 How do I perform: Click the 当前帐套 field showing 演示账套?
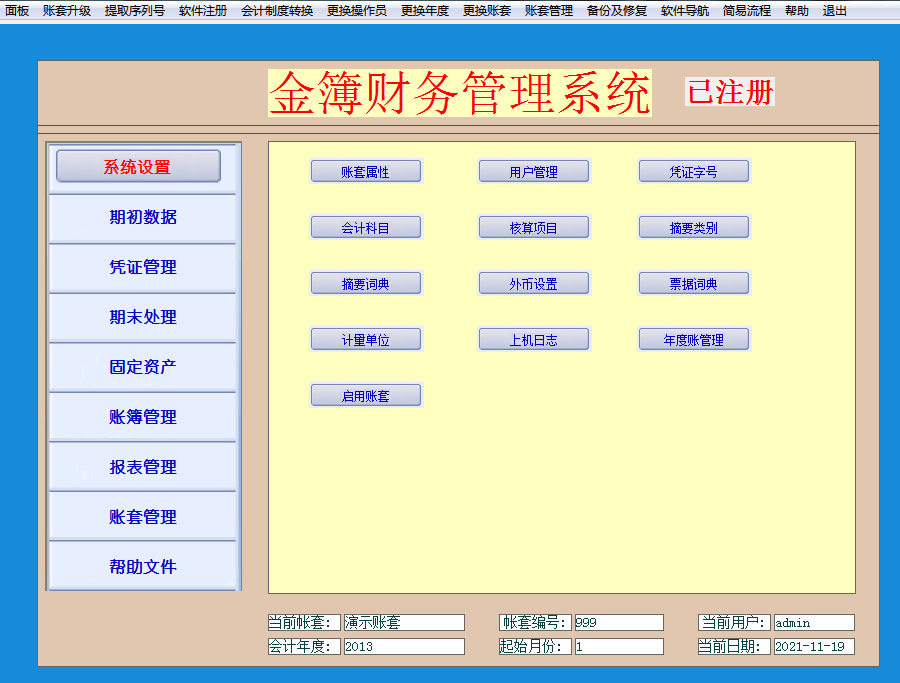point(404,622)
